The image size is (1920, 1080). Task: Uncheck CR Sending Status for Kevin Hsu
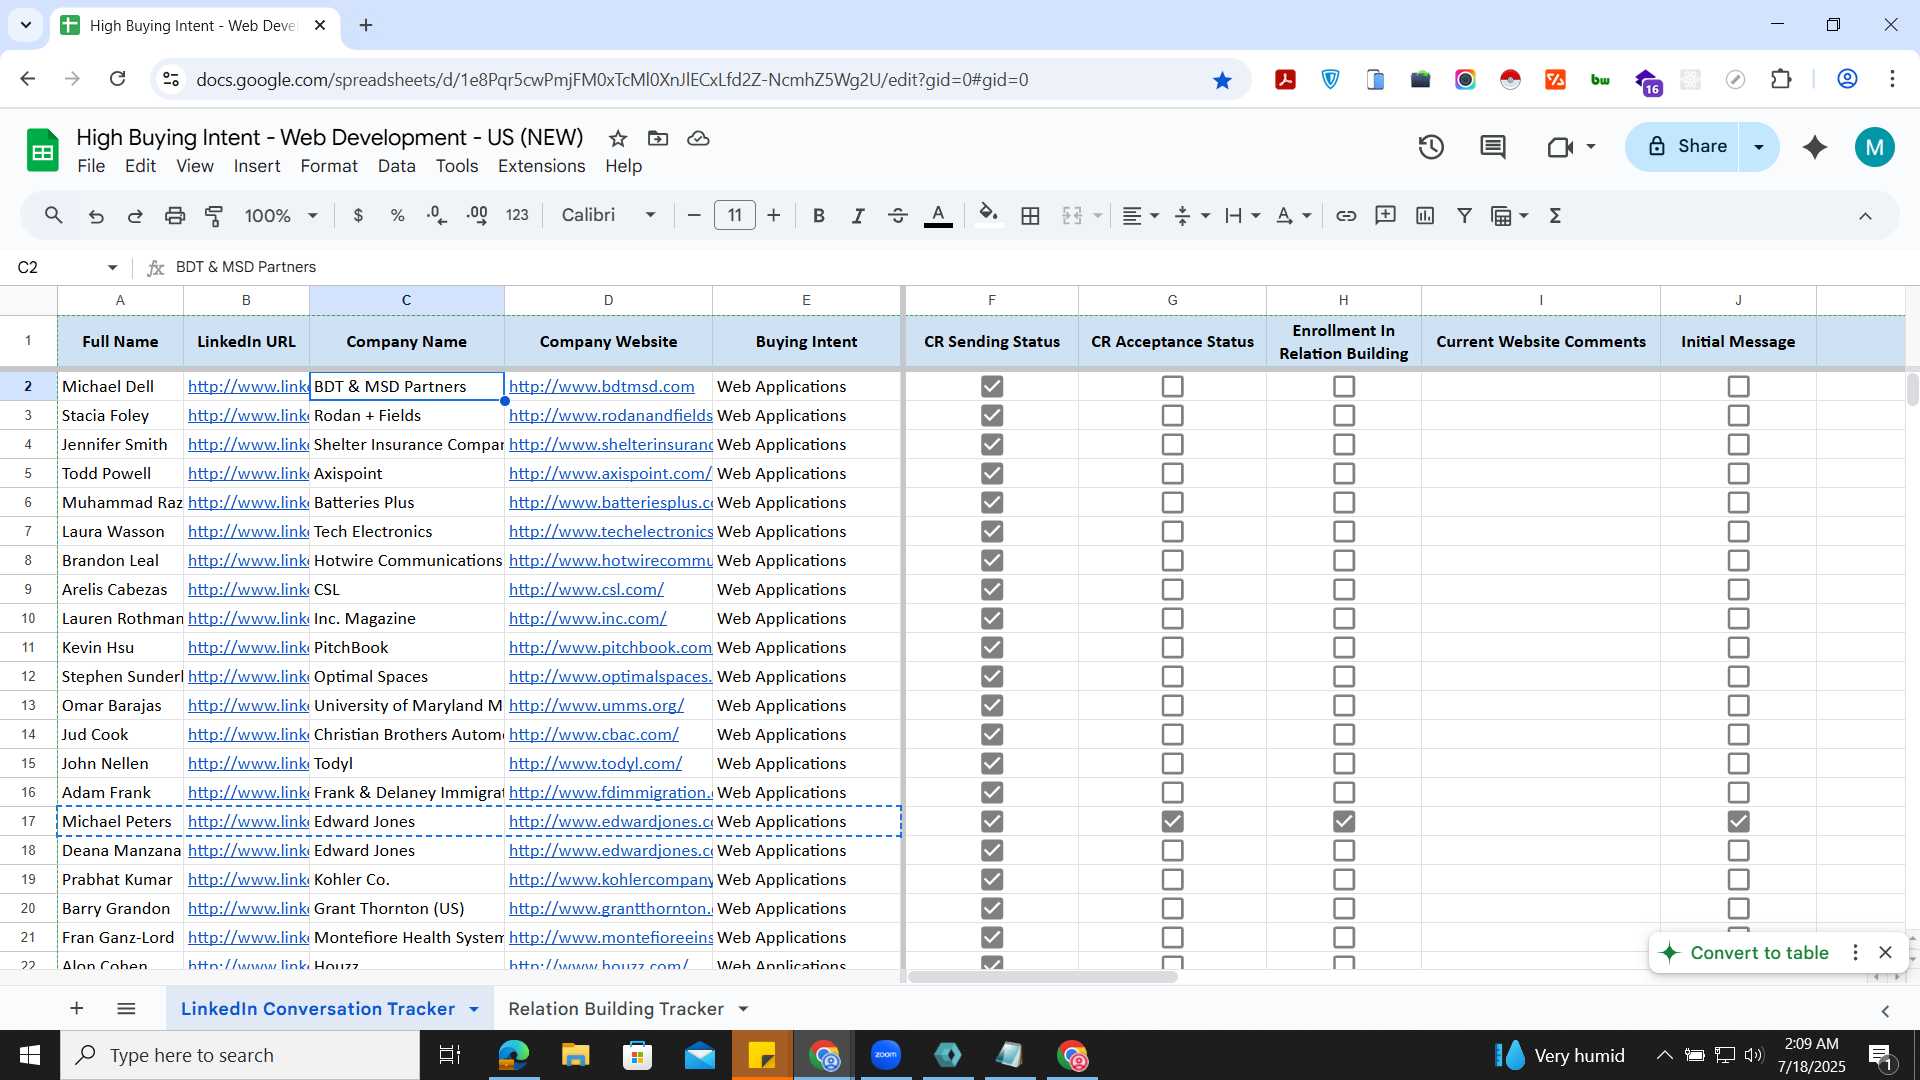[992, 647]
